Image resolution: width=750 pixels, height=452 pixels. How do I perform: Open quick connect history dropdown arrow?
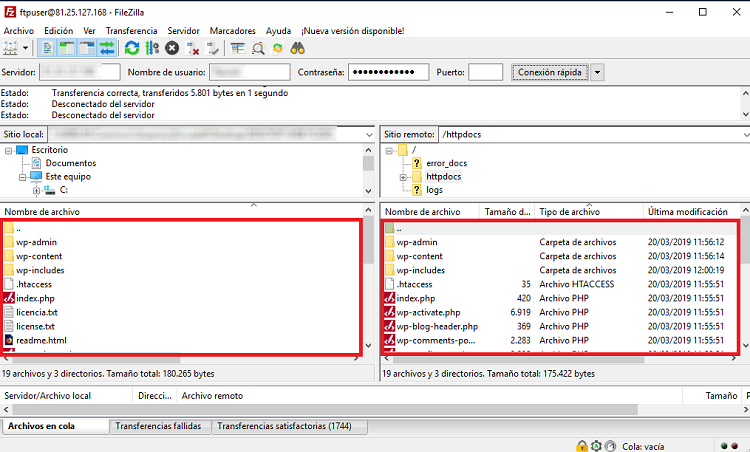pos(597,72)
